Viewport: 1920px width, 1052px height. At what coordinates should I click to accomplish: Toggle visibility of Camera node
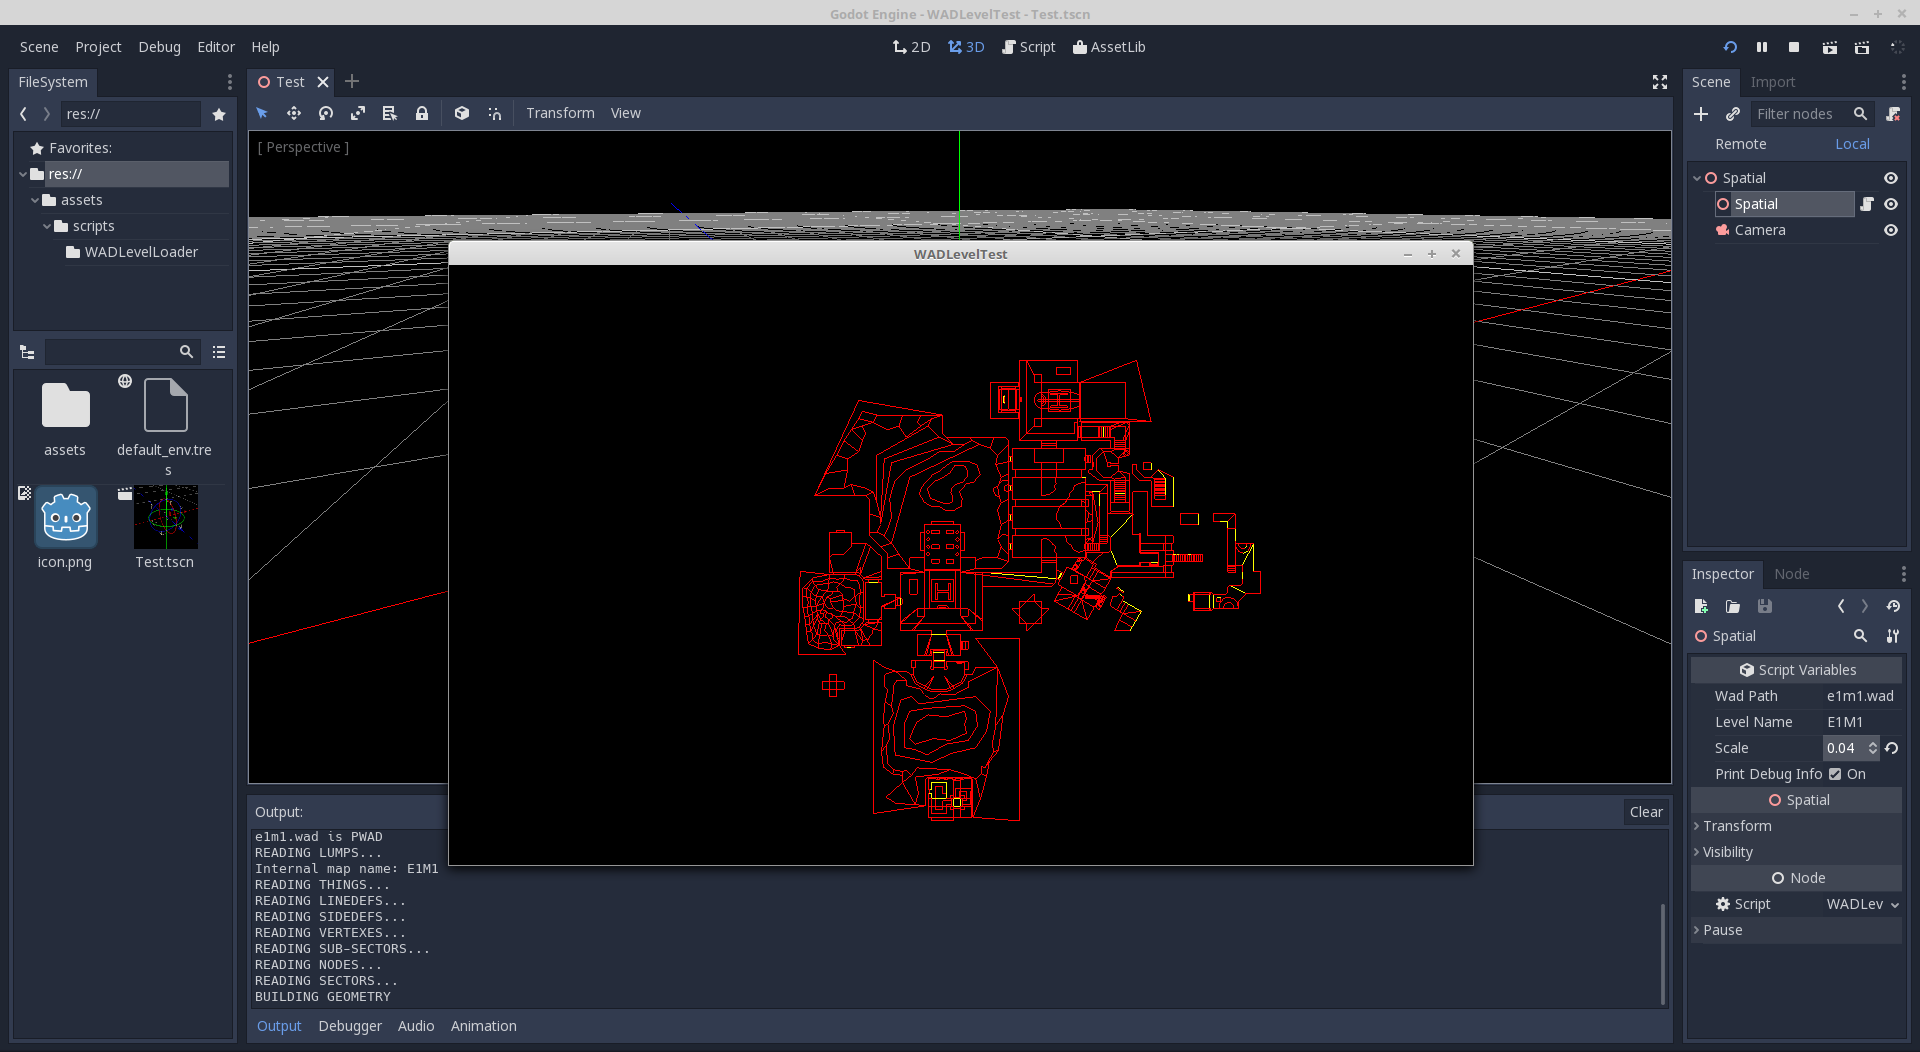coord(1891,230)
